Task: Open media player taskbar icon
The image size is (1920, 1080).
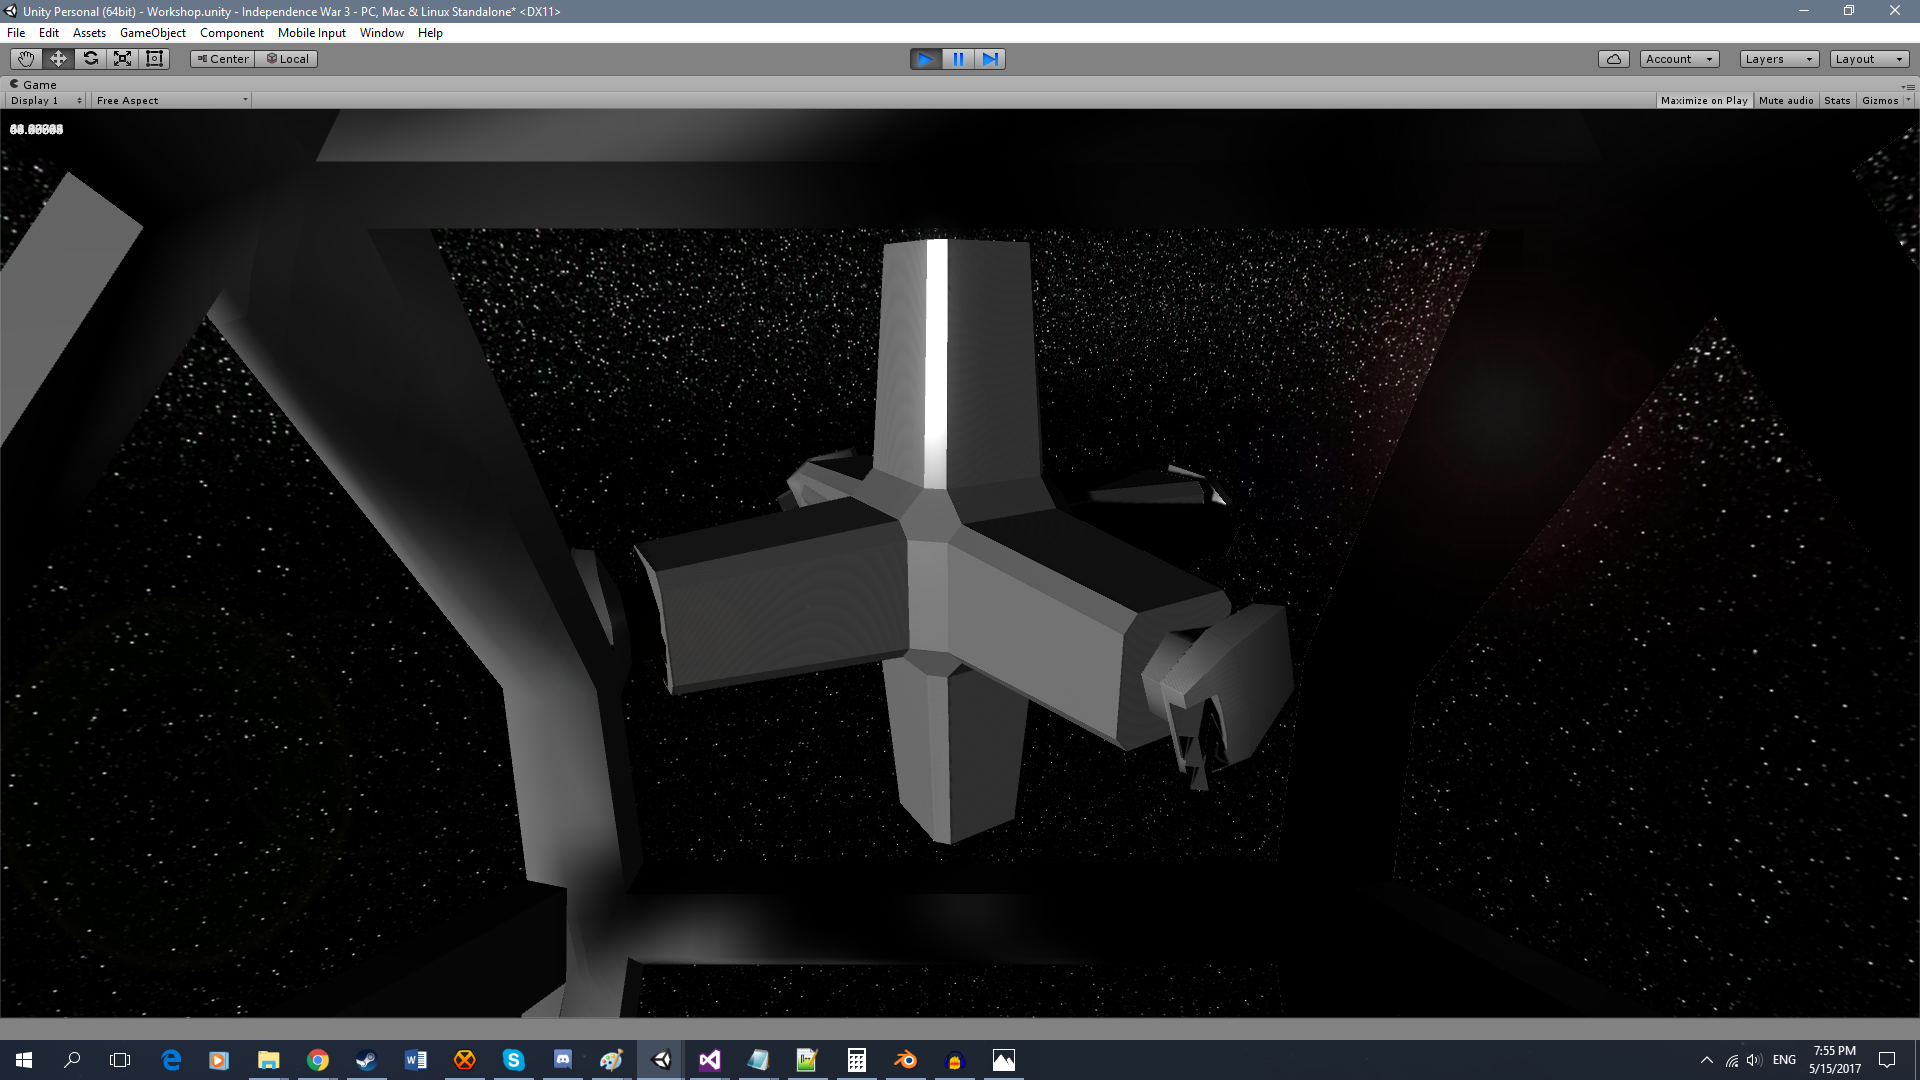Action: coord(219,1060)
